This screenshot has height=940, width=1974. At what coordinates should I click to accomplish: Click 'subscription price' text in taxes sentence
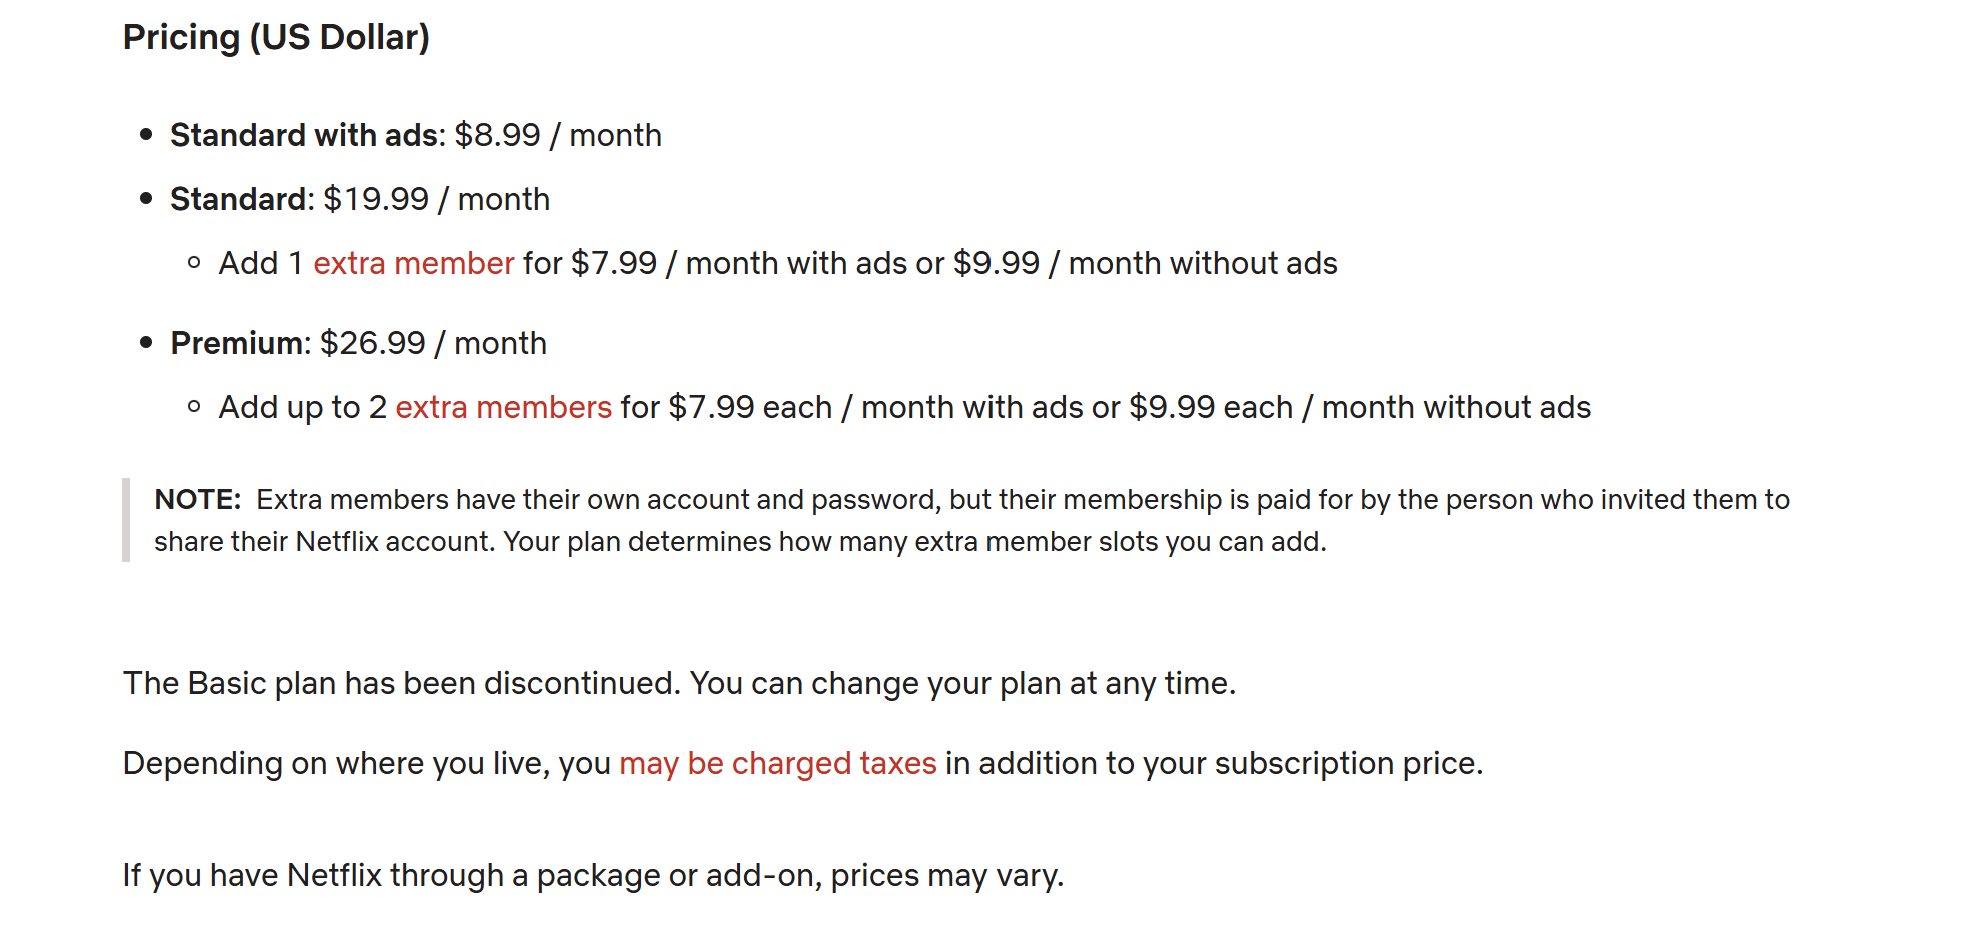coord(1345,763)
